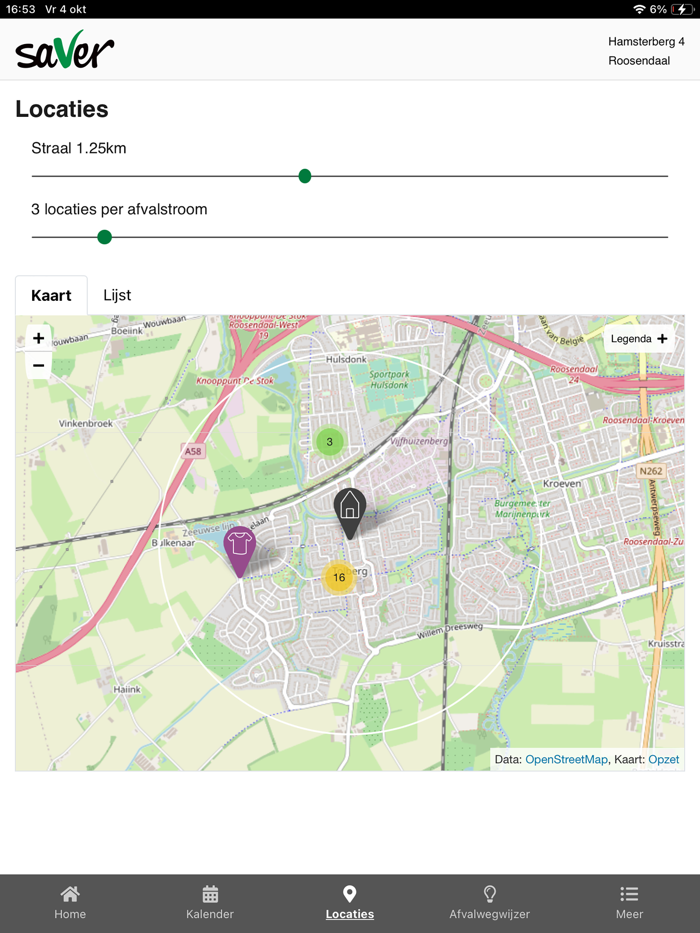The image size is (700, 933).
Task: Zoom out the map with minus button
Action: tap(39, 365)
